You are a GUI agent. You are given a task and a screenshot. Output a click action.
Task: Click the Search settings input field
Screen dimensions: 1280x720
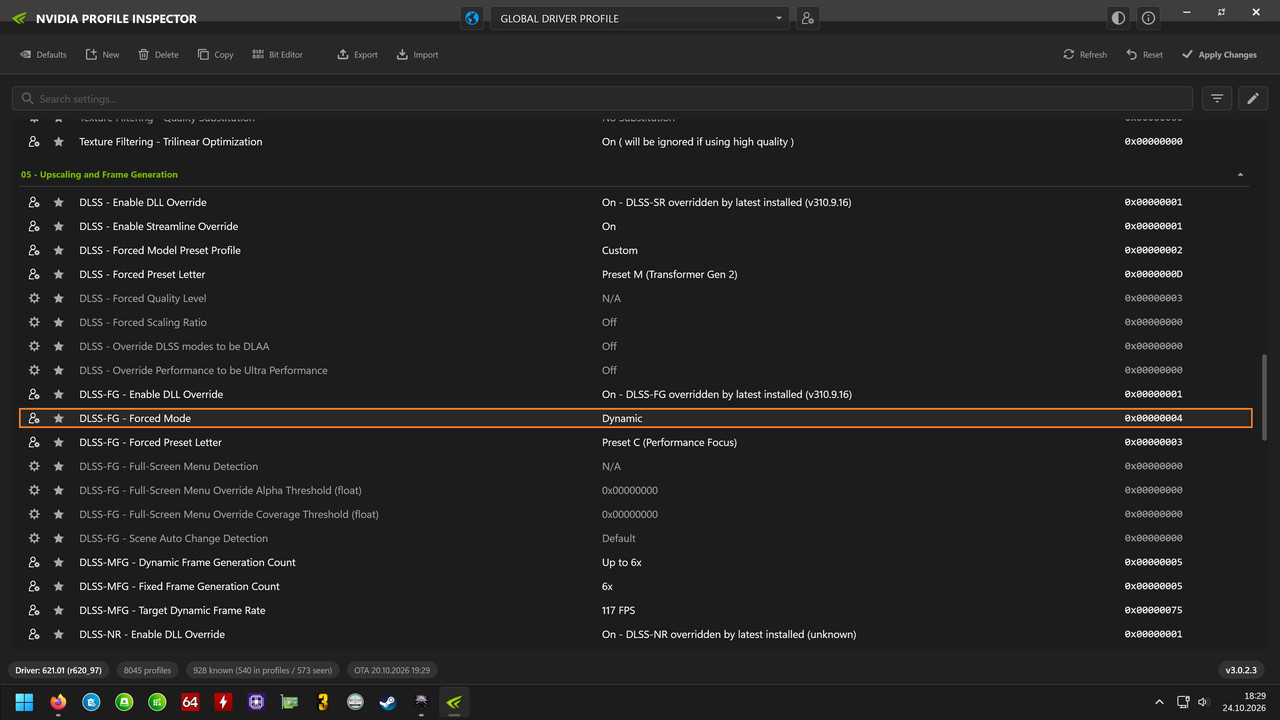(x=602, y=98)
